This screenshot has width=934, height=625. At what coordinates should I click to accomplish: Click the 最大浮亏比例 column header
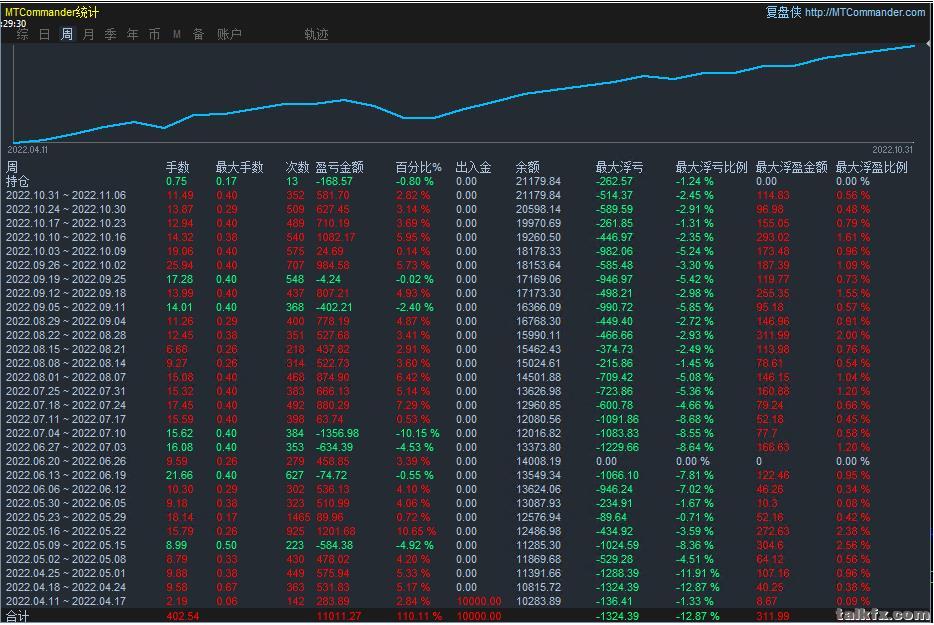coord(711,167)
